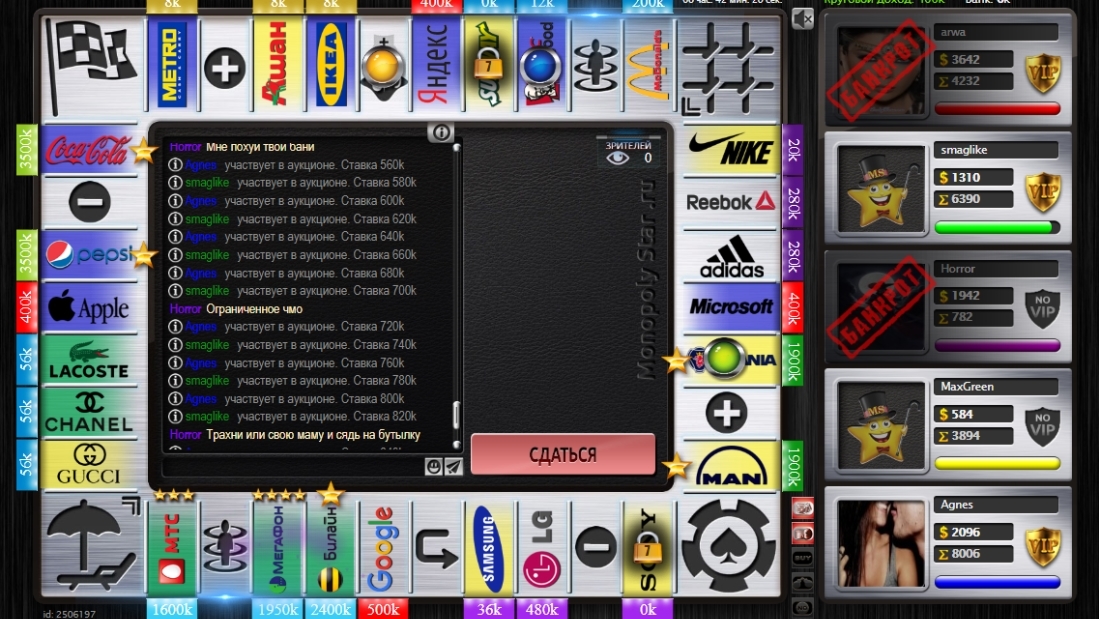Click smaglike's green progress bar
Image resolution: width=1099 pixels, height=619 pixels.
click(997, 227)
